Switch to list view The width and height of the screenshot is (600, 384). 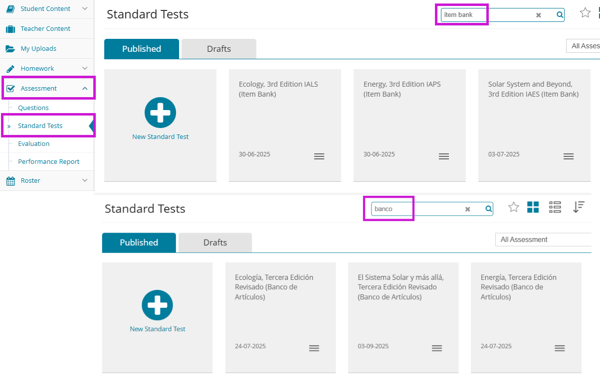point(555,207)
